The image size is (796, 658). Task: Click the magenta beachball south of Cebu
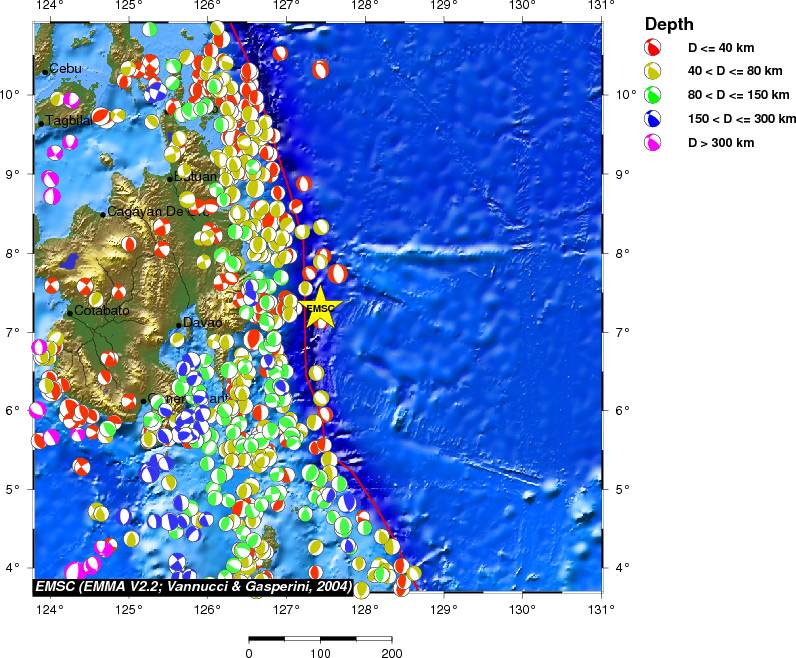[71, 100]
